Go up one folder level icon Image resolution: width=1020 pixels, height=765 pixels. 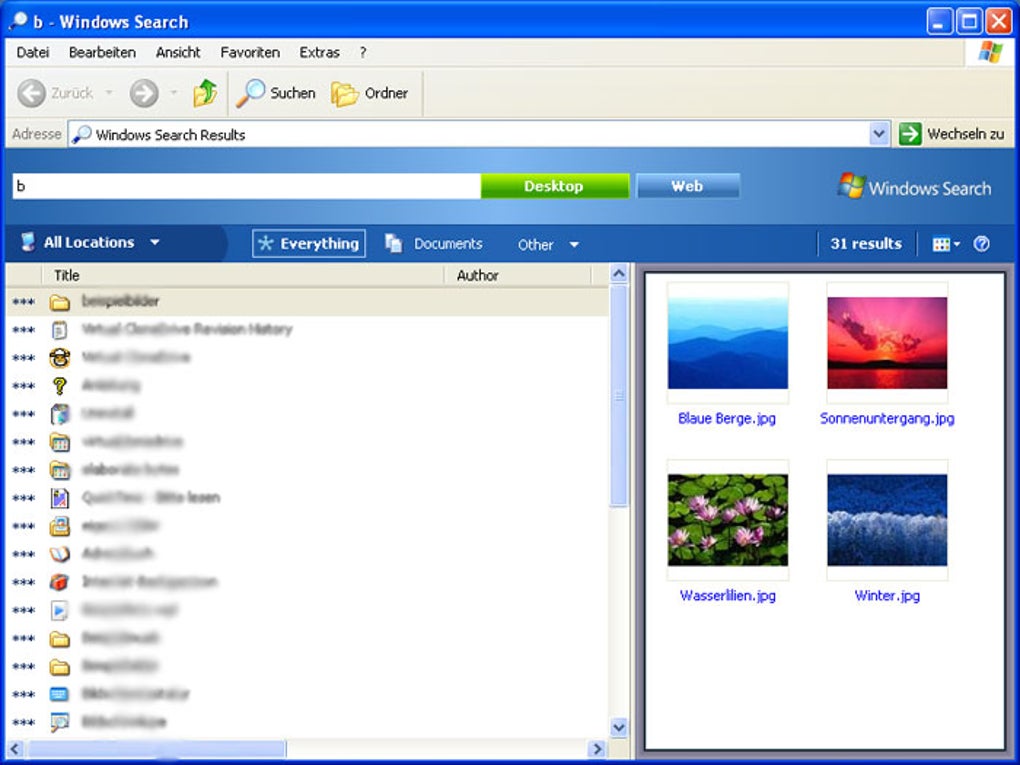point(205,93)
